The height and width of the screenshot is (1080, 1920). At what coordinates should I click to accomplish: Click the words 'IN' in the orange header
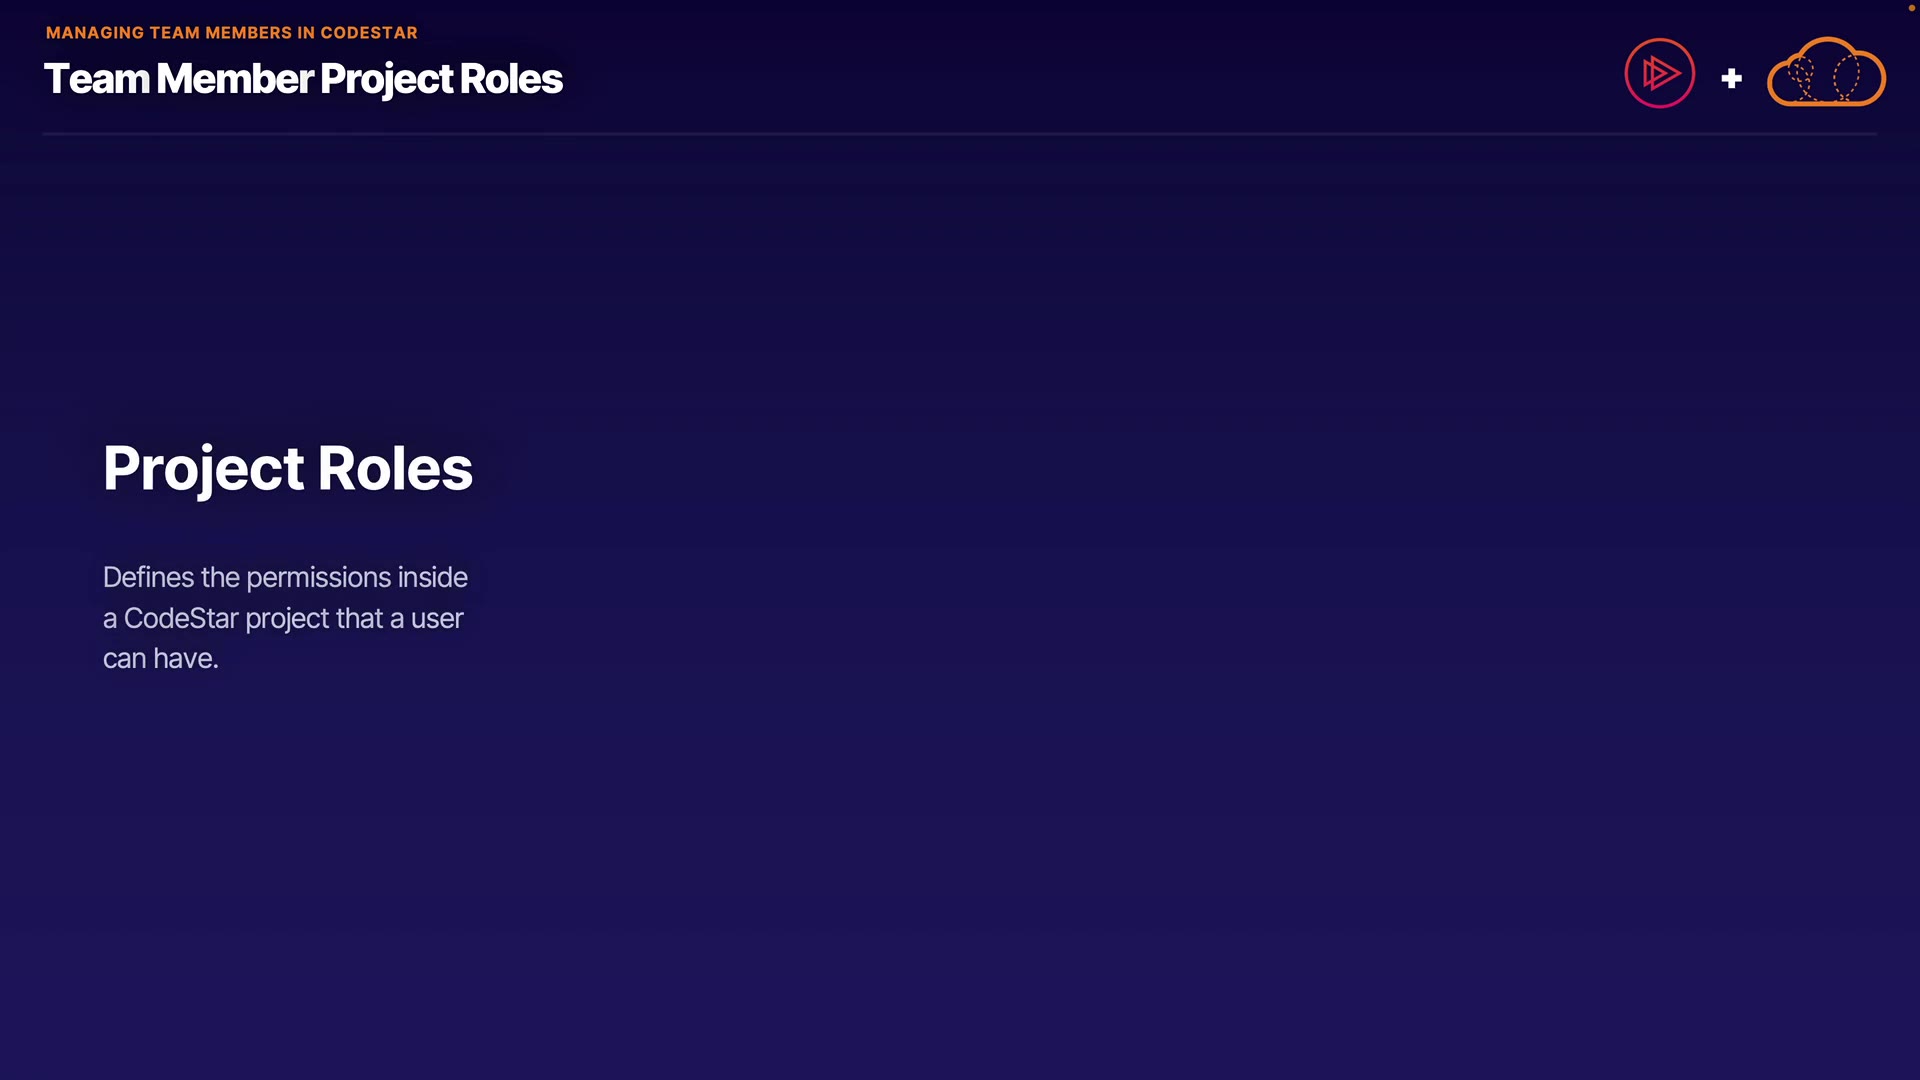[306, 33]
